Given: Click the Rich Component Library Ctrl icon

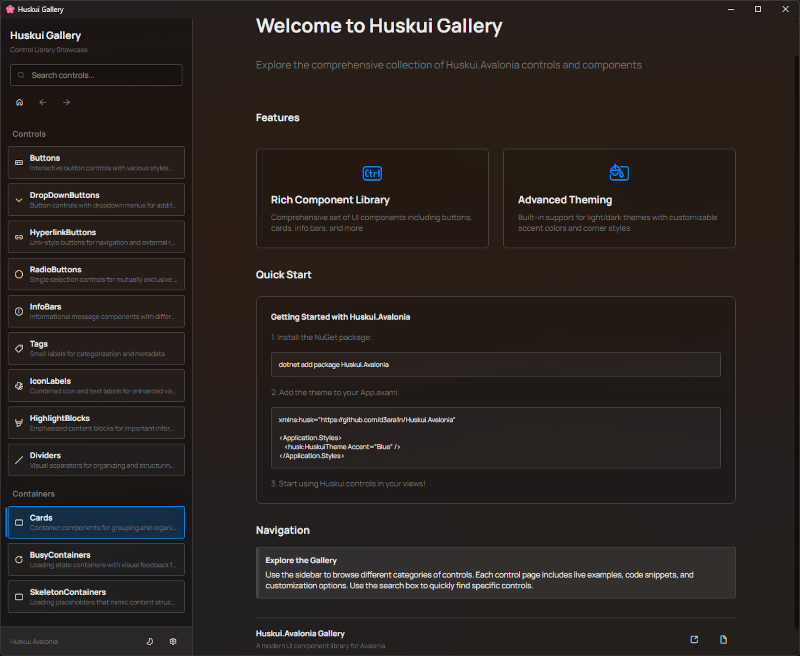Looking at the screenshot, I should 372,173.
